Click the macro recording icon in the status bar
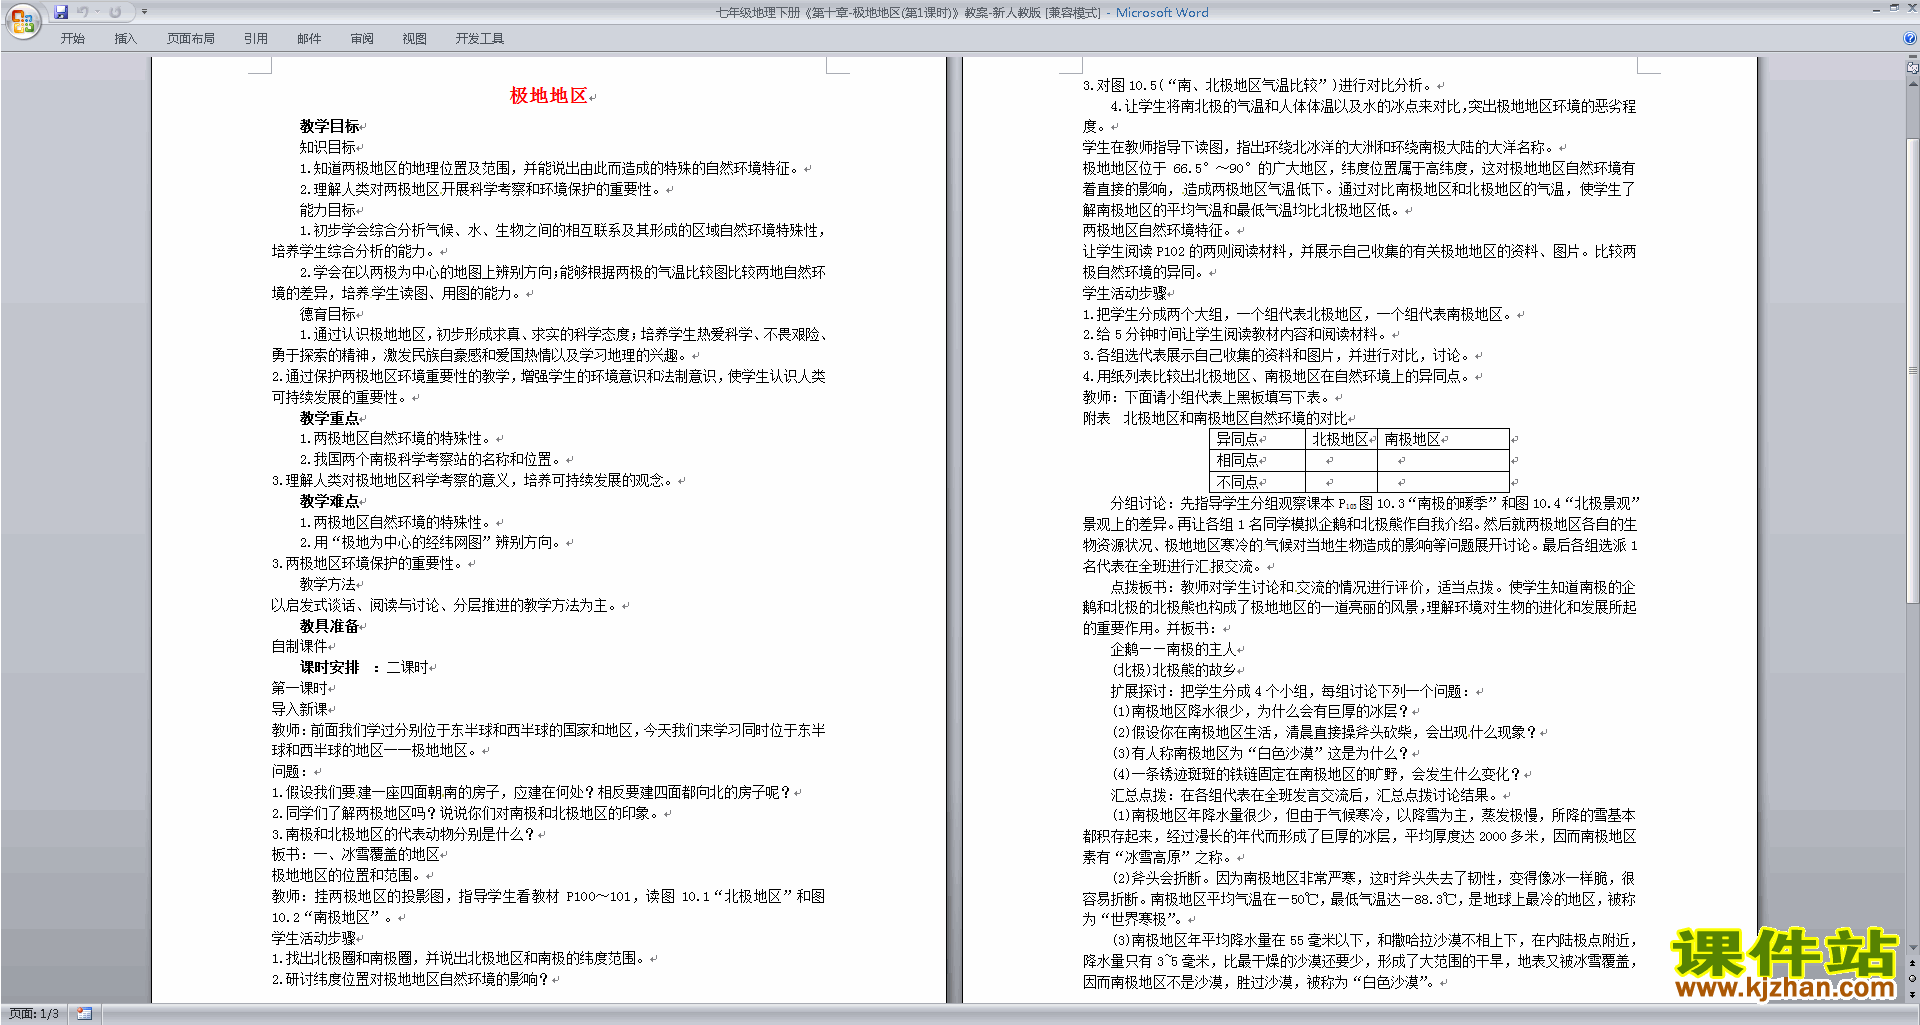This screenshot has width=1920, height=1025. [85, 1014]
